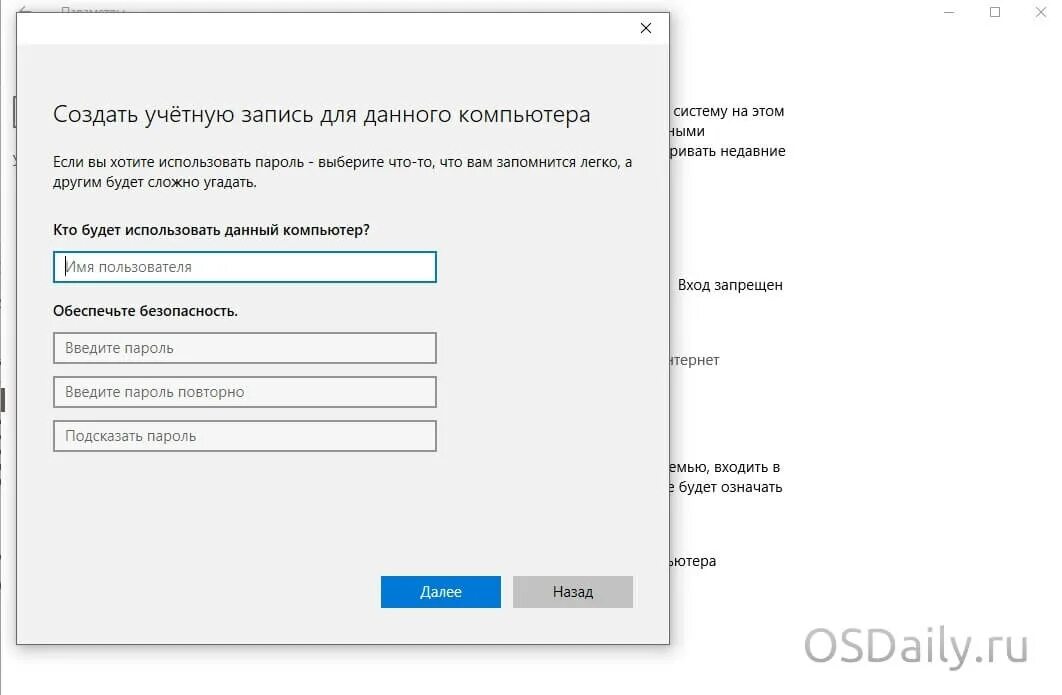Click the 'Кто будет использовать данный компьютер?' label
Viewport: 1062px width, 695px height.
[x=211, y=230]
